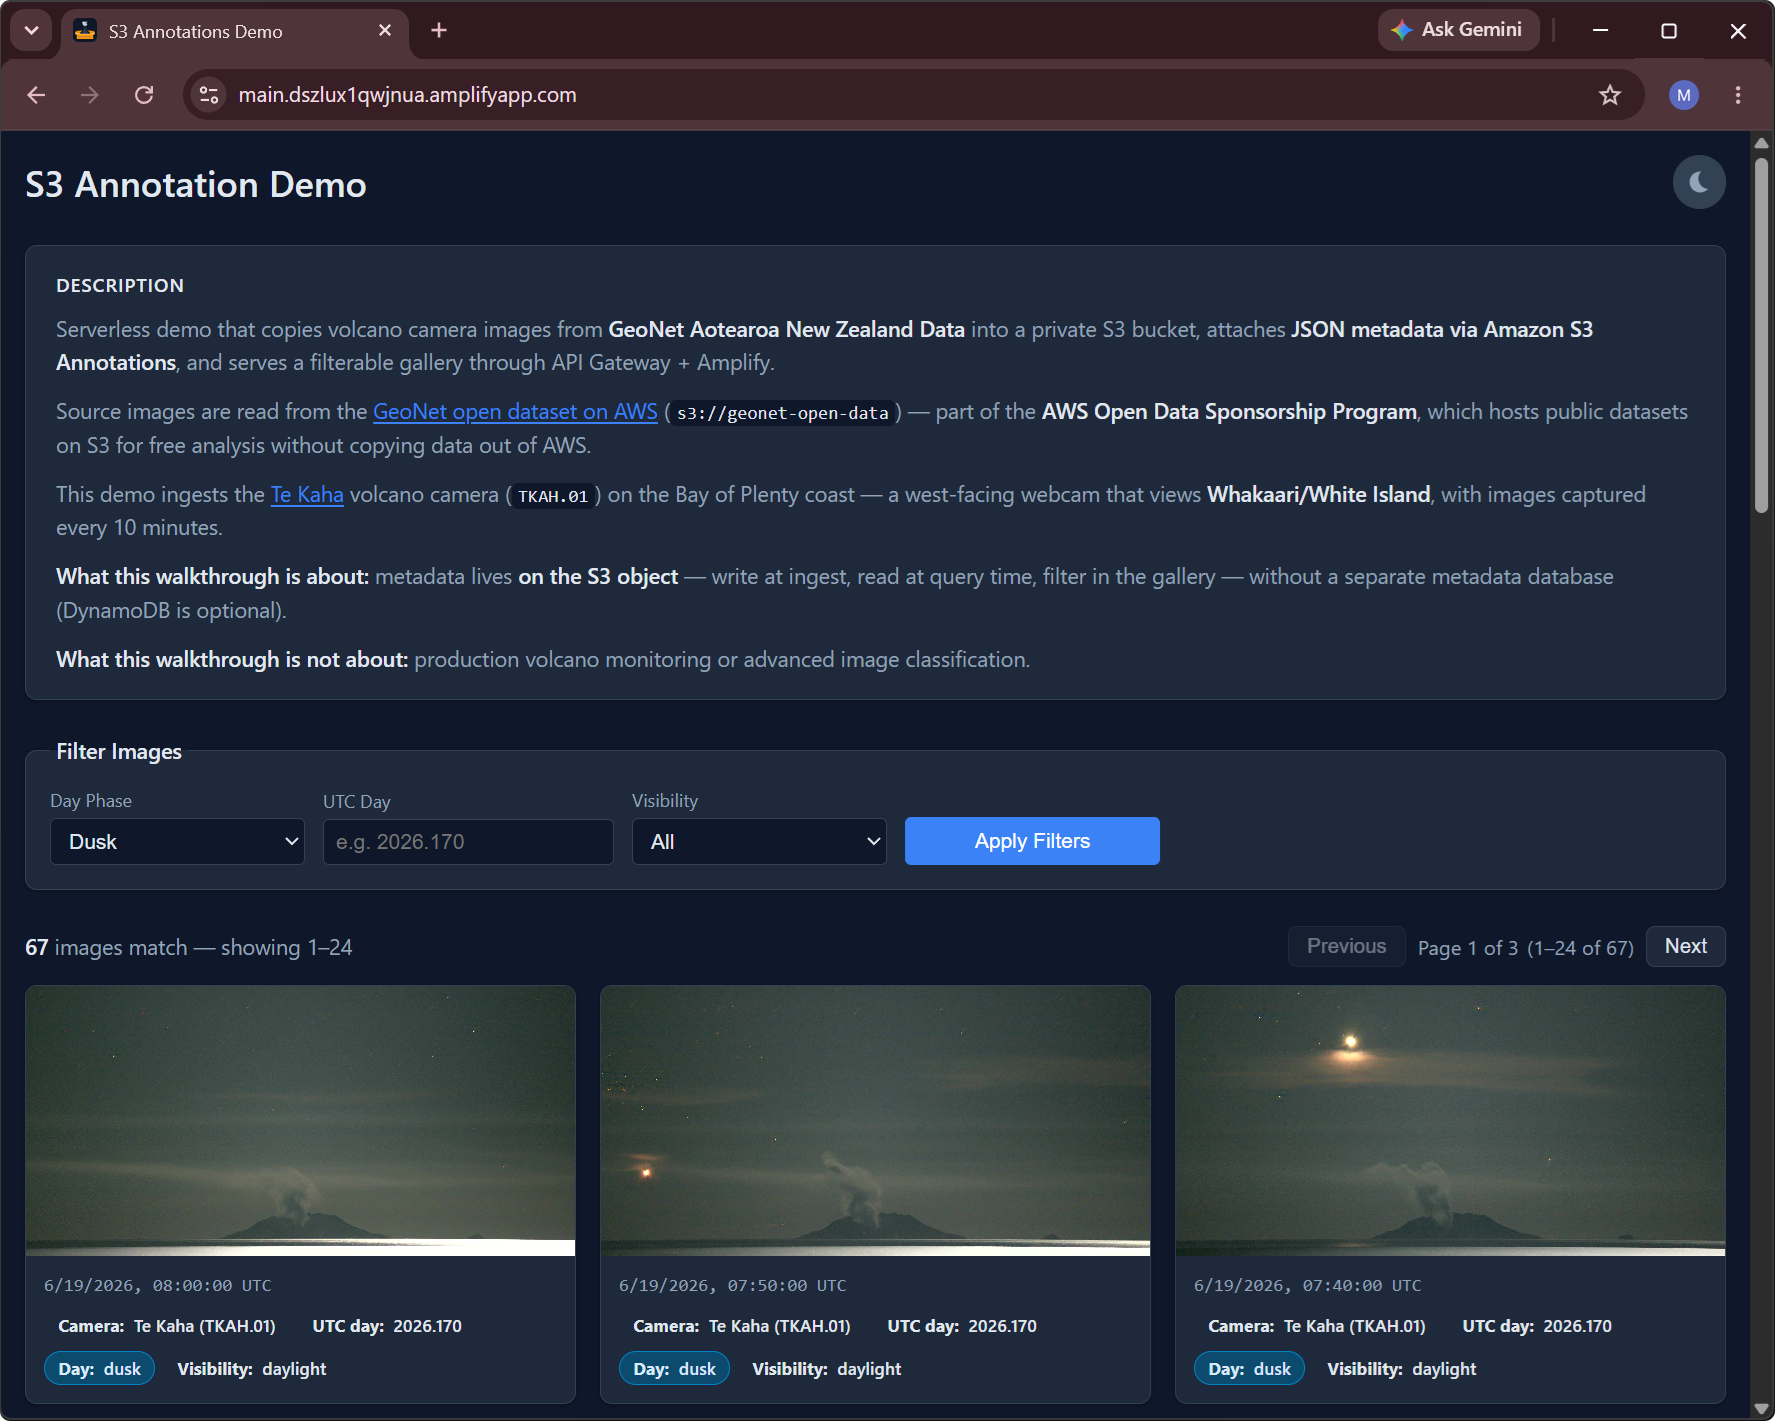Open the Chrome profile avatar

coord(1684,95)
